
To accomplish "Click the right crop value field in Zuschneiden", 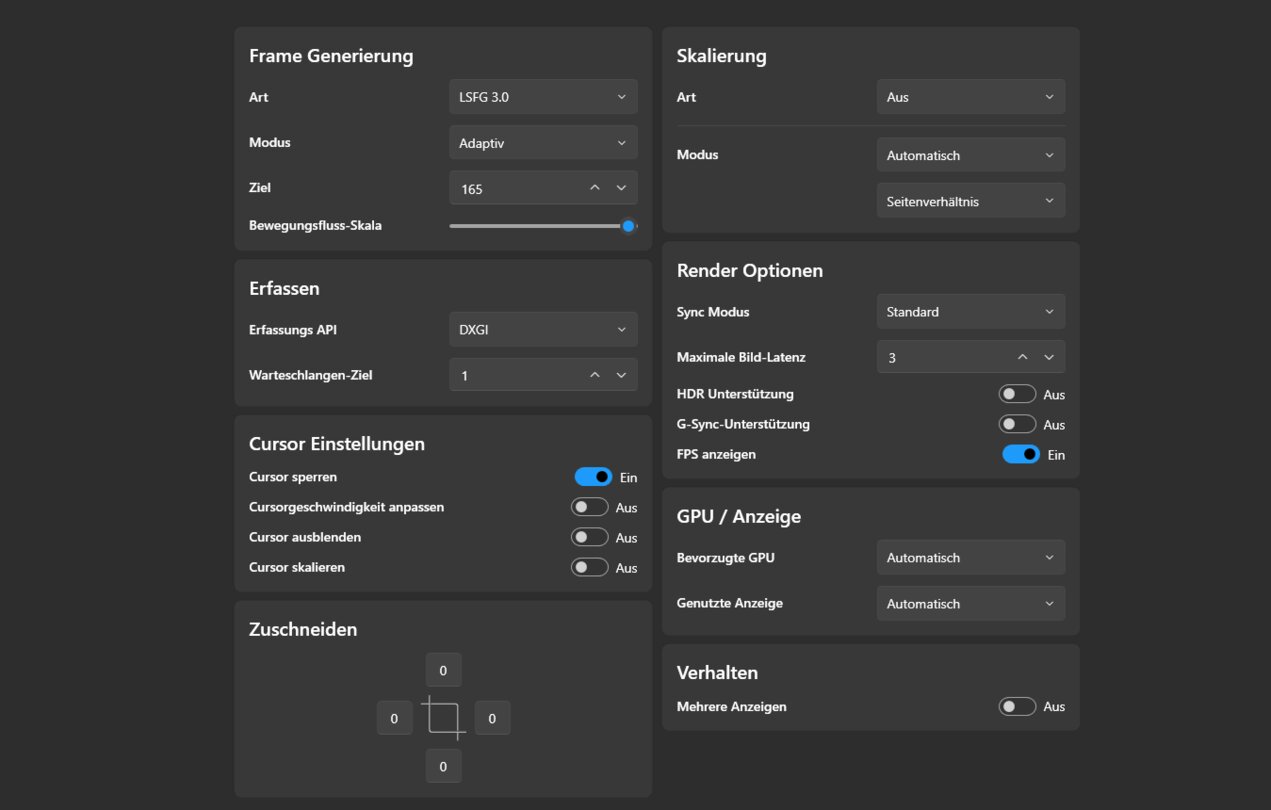I will tap(492, 718).
